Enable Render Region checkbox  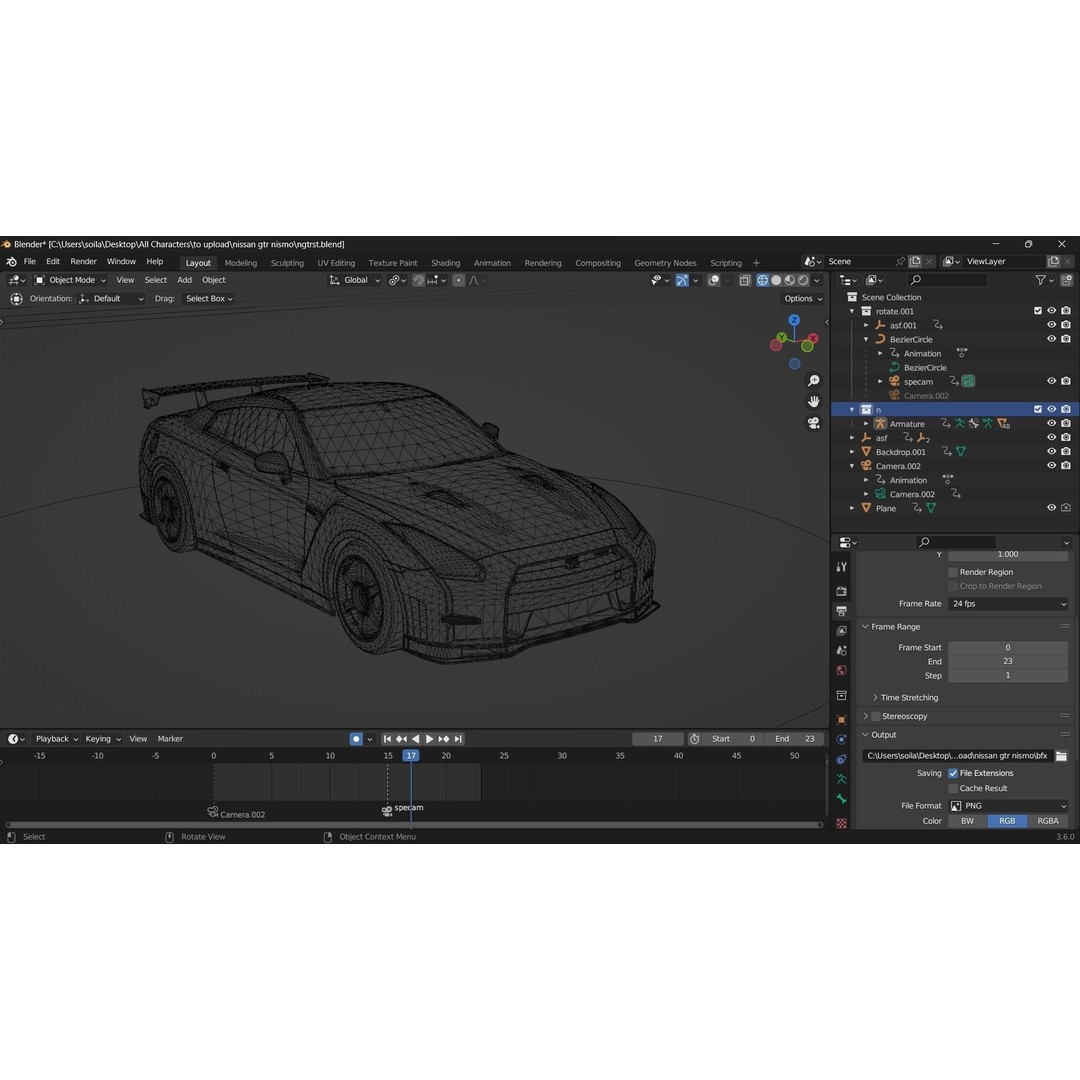pyautogui.click(x=953, y=572)
